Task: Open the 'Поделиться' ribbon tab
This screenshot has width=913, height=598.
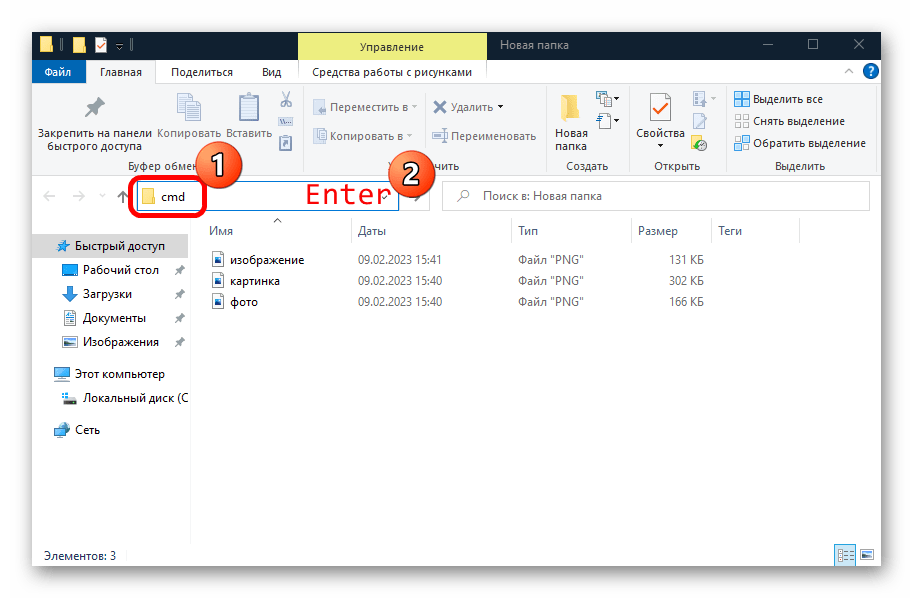Action: pyautogui.click(x=201, y=72)
